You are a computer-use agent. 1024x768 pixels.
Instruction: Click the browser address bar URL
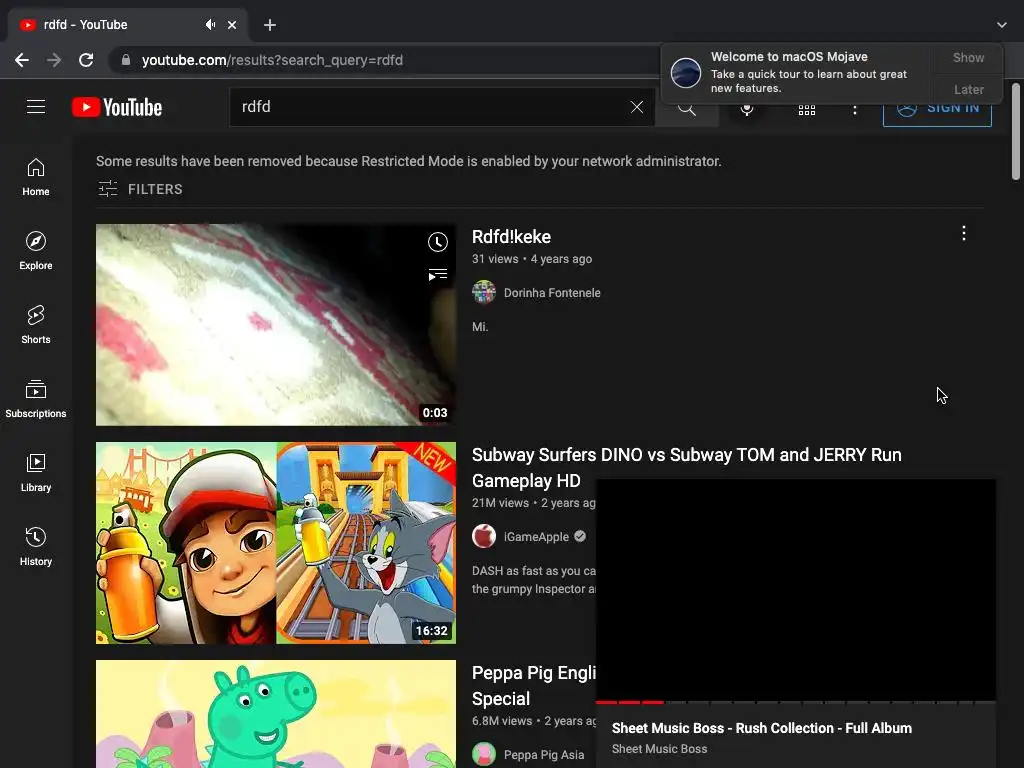tap(272, 60)
